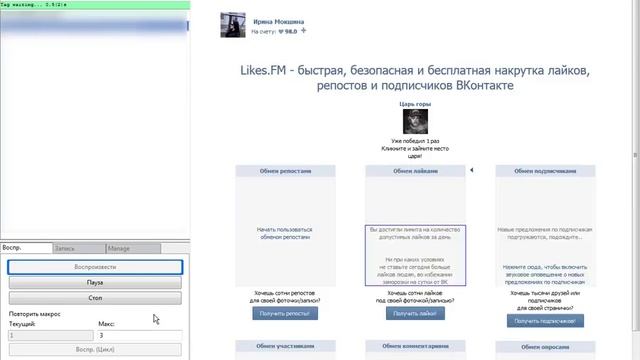This screenshot has width=640, height=360.
Task: Click the Царь горы title link
Action: (x=415, y=104)
